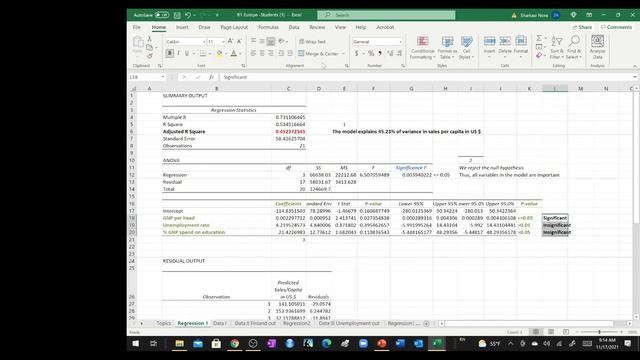
Task: Open the font name dropdown
Action: [x=204, y=42]
